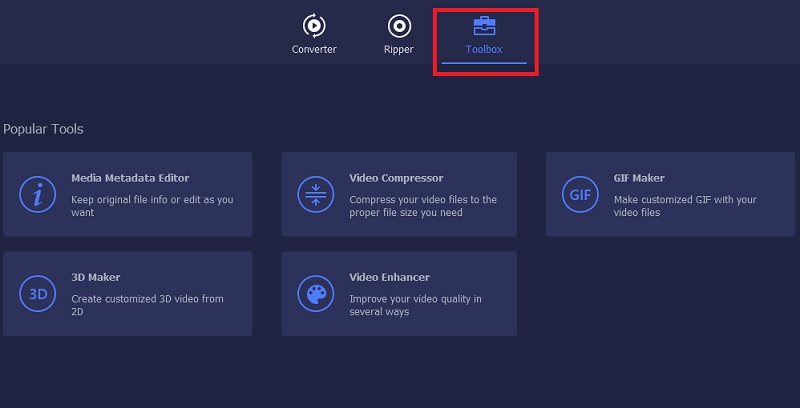Open the Video Compressor title
800x408 pixels.
[396, 178]
